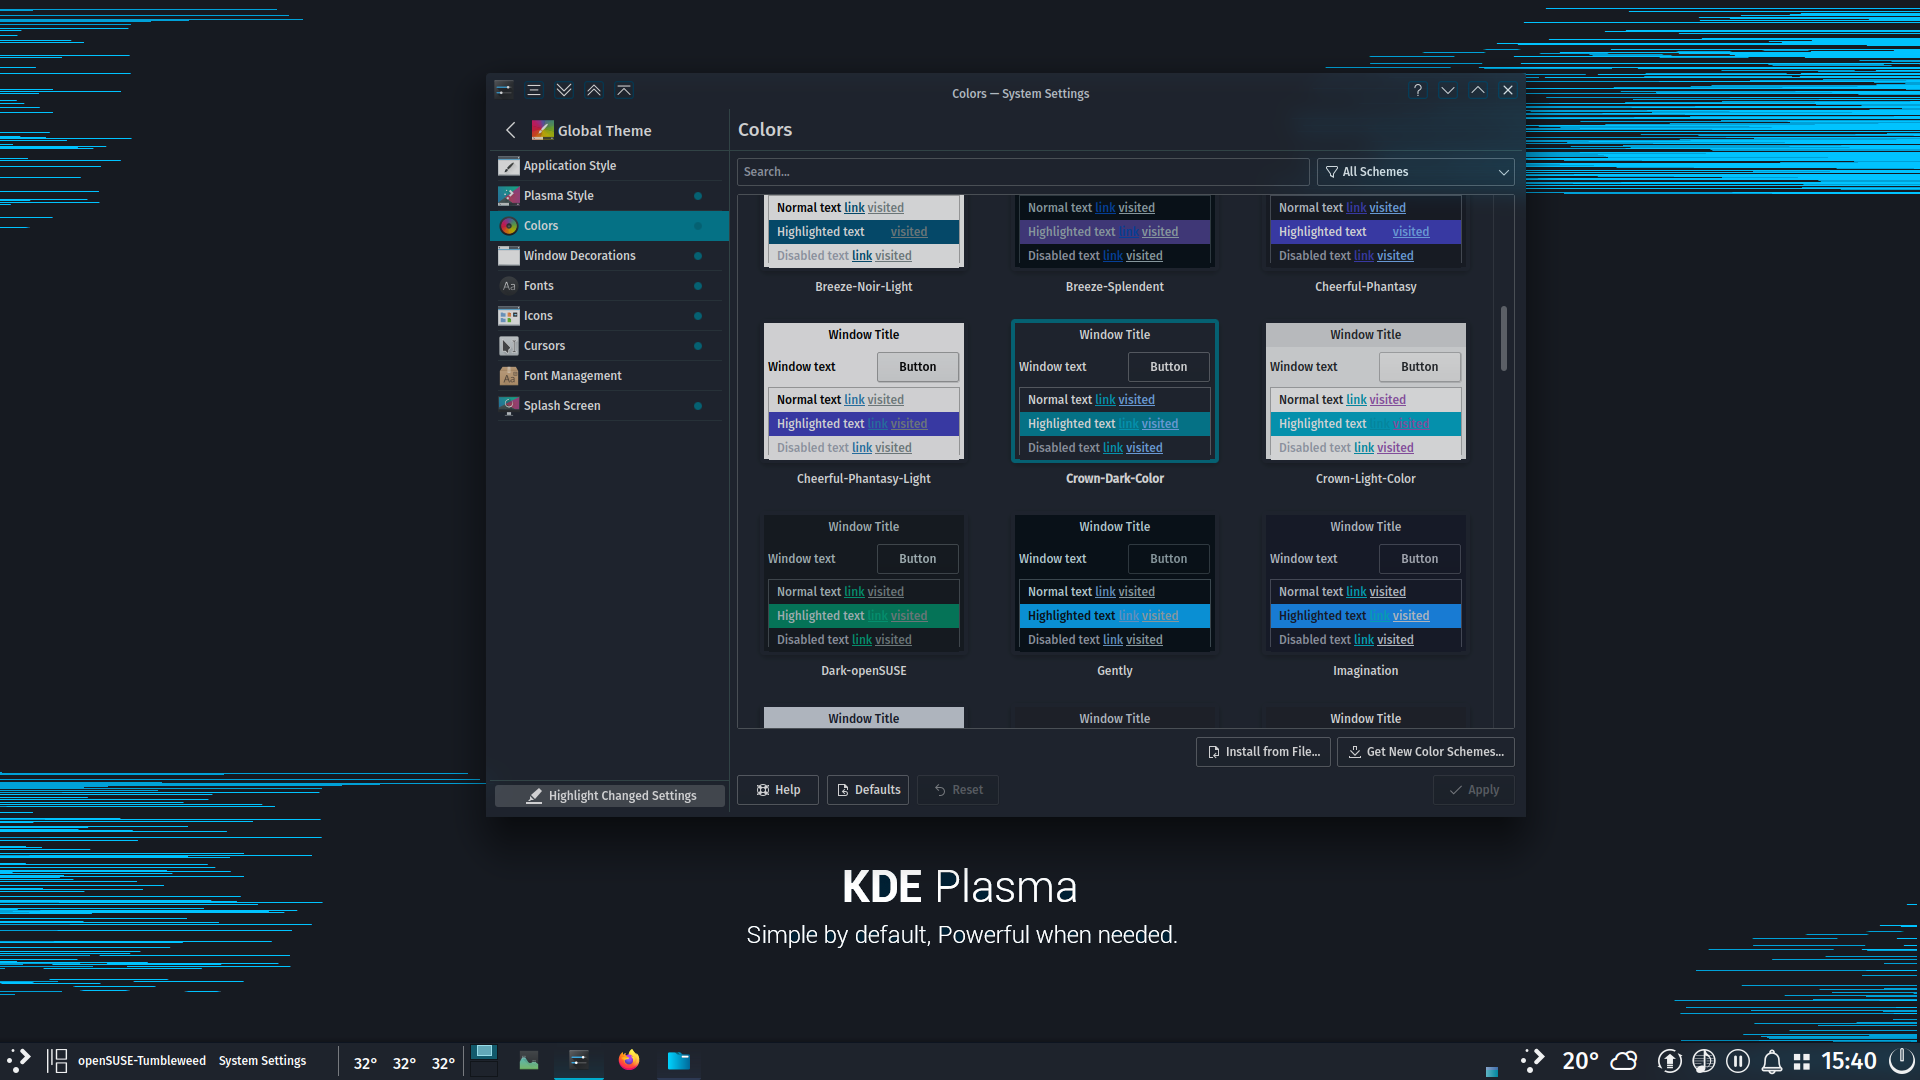Click the System Settings taskbar entry

point(263,1061)
